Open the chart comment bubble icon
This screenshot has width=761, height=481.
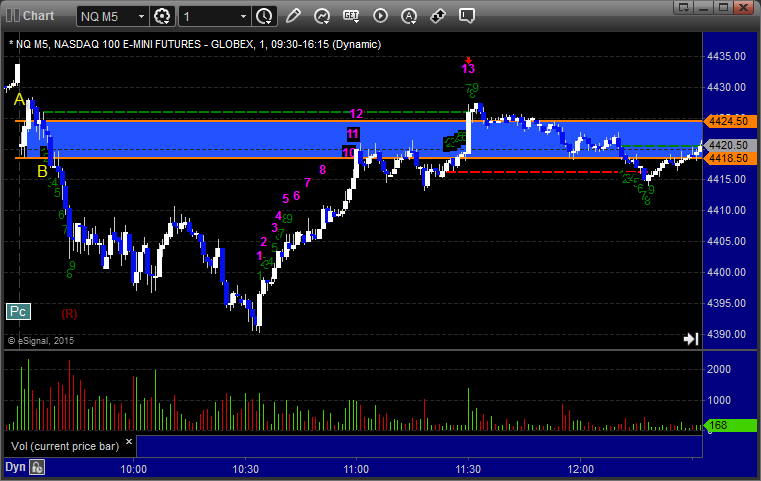[x=466, y=16]
